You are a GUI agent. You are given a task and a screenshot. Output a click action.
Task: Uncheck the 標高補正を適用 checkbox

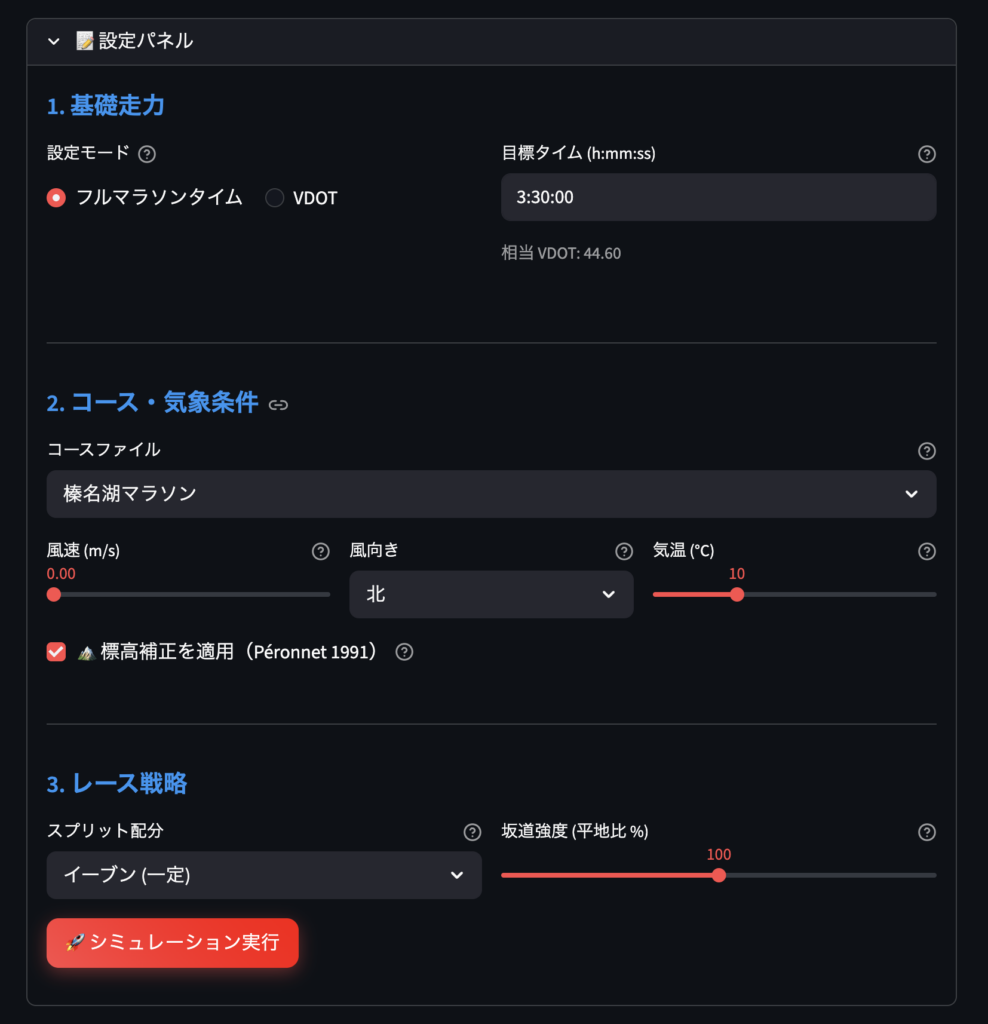(56, 651)
